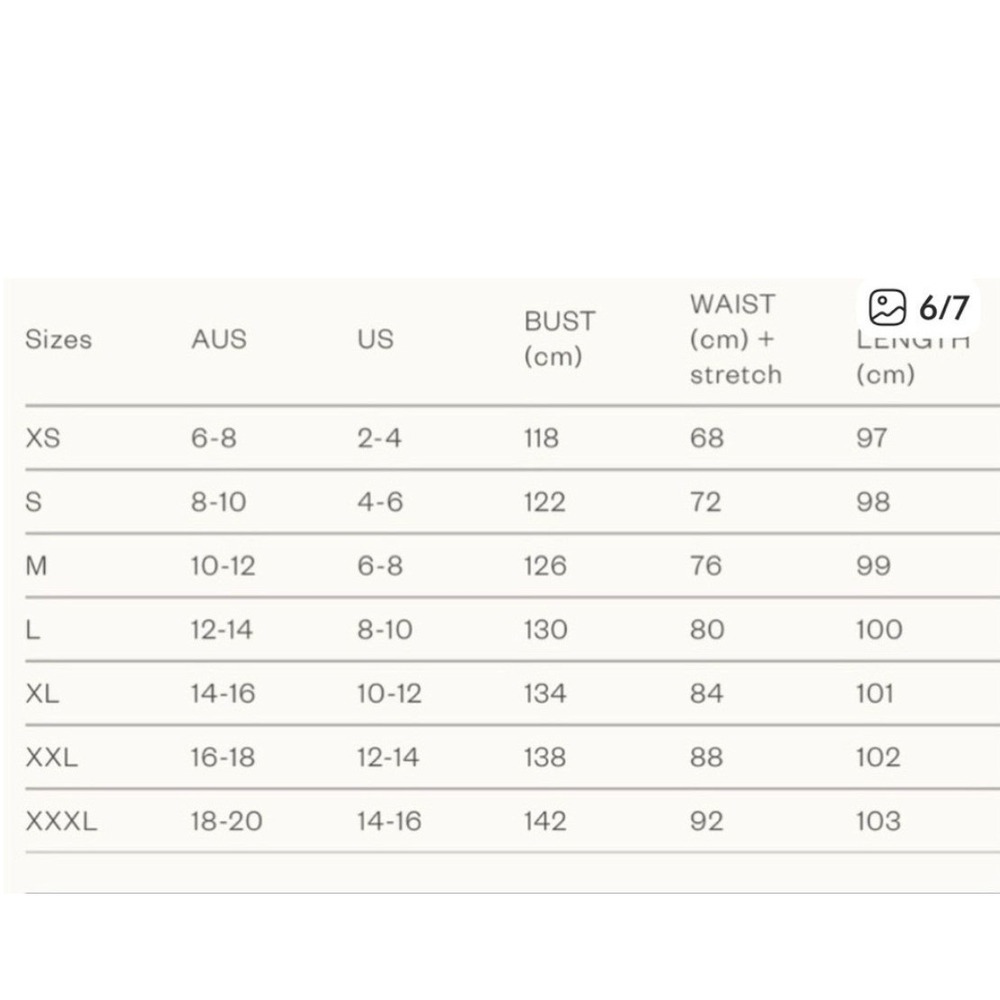
Task: Click the AUS column header
Action: (x=219, y=339)
